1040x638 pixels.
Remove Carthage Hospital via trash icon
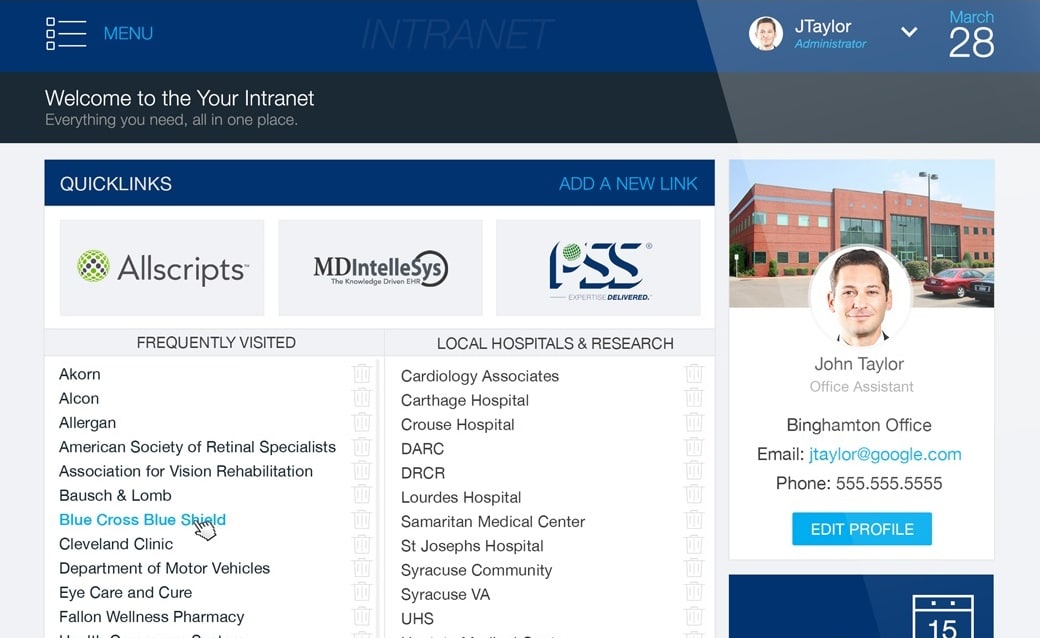pos(694,398)
